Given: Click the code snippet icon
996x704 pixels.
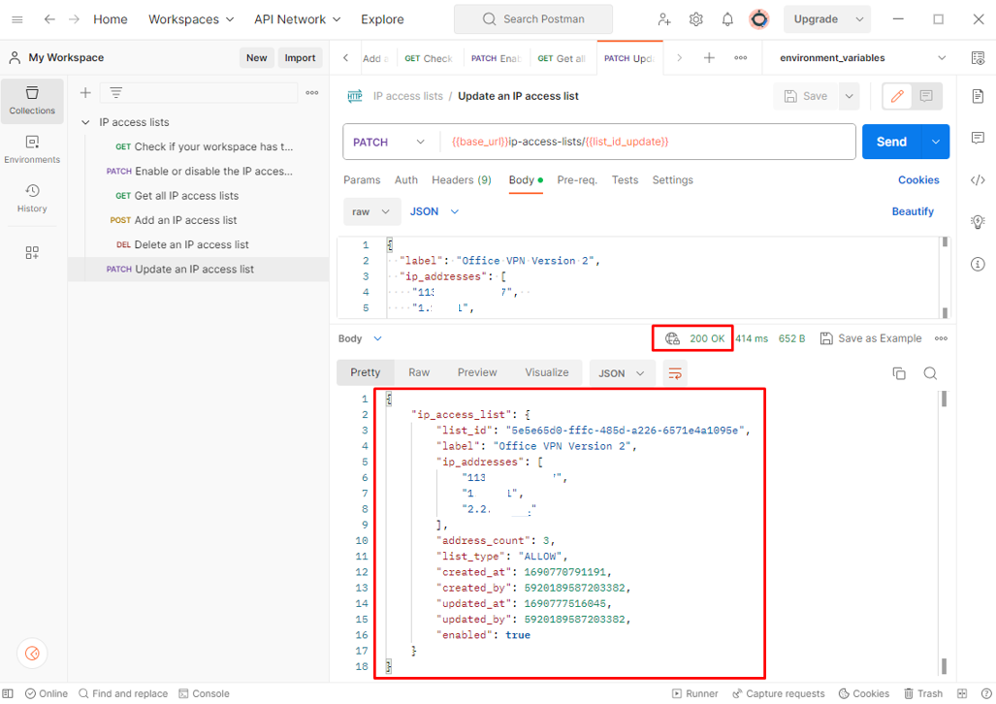Looking at the screenshot, I should click(977, 180).
